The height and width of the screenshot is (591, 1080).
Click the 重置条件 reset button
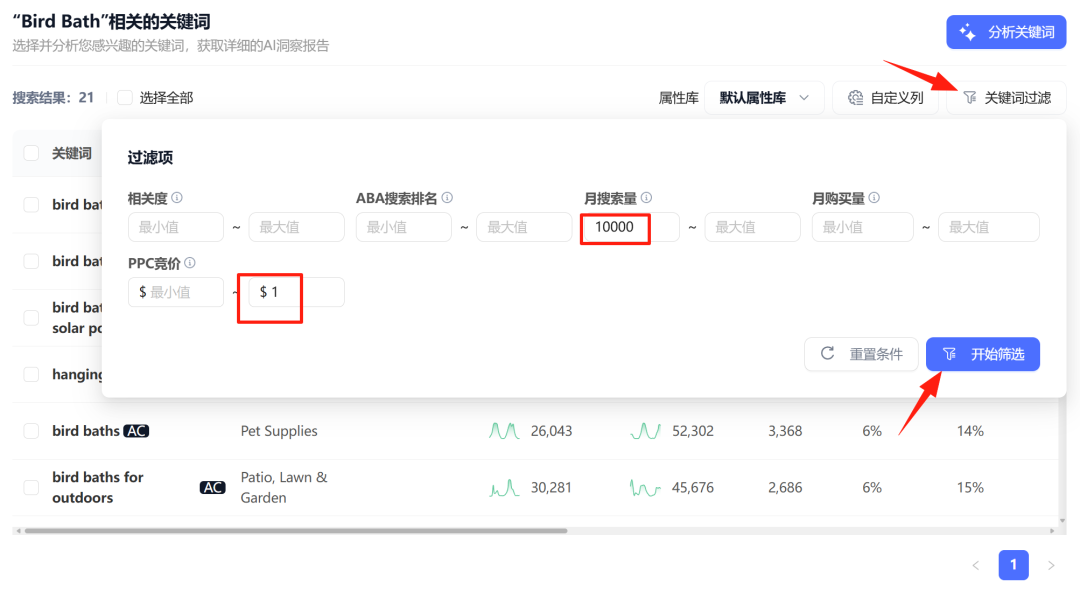(x=861, y=354)
